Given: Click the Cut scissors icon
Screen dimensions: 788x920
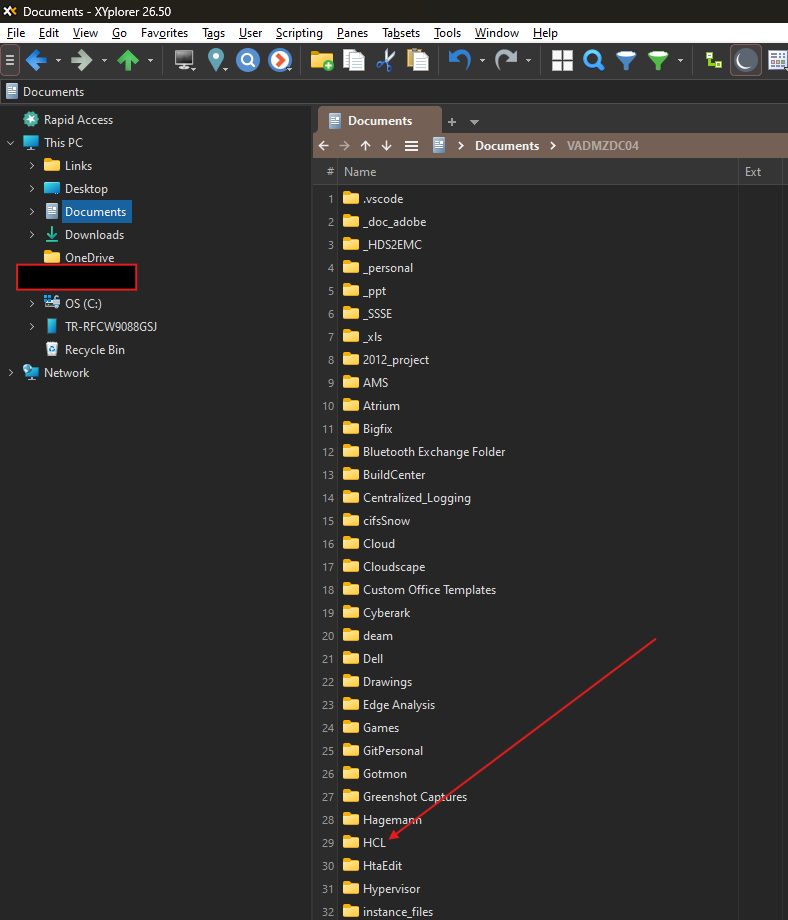Looking at the screenshot, I should click(385, 61).
